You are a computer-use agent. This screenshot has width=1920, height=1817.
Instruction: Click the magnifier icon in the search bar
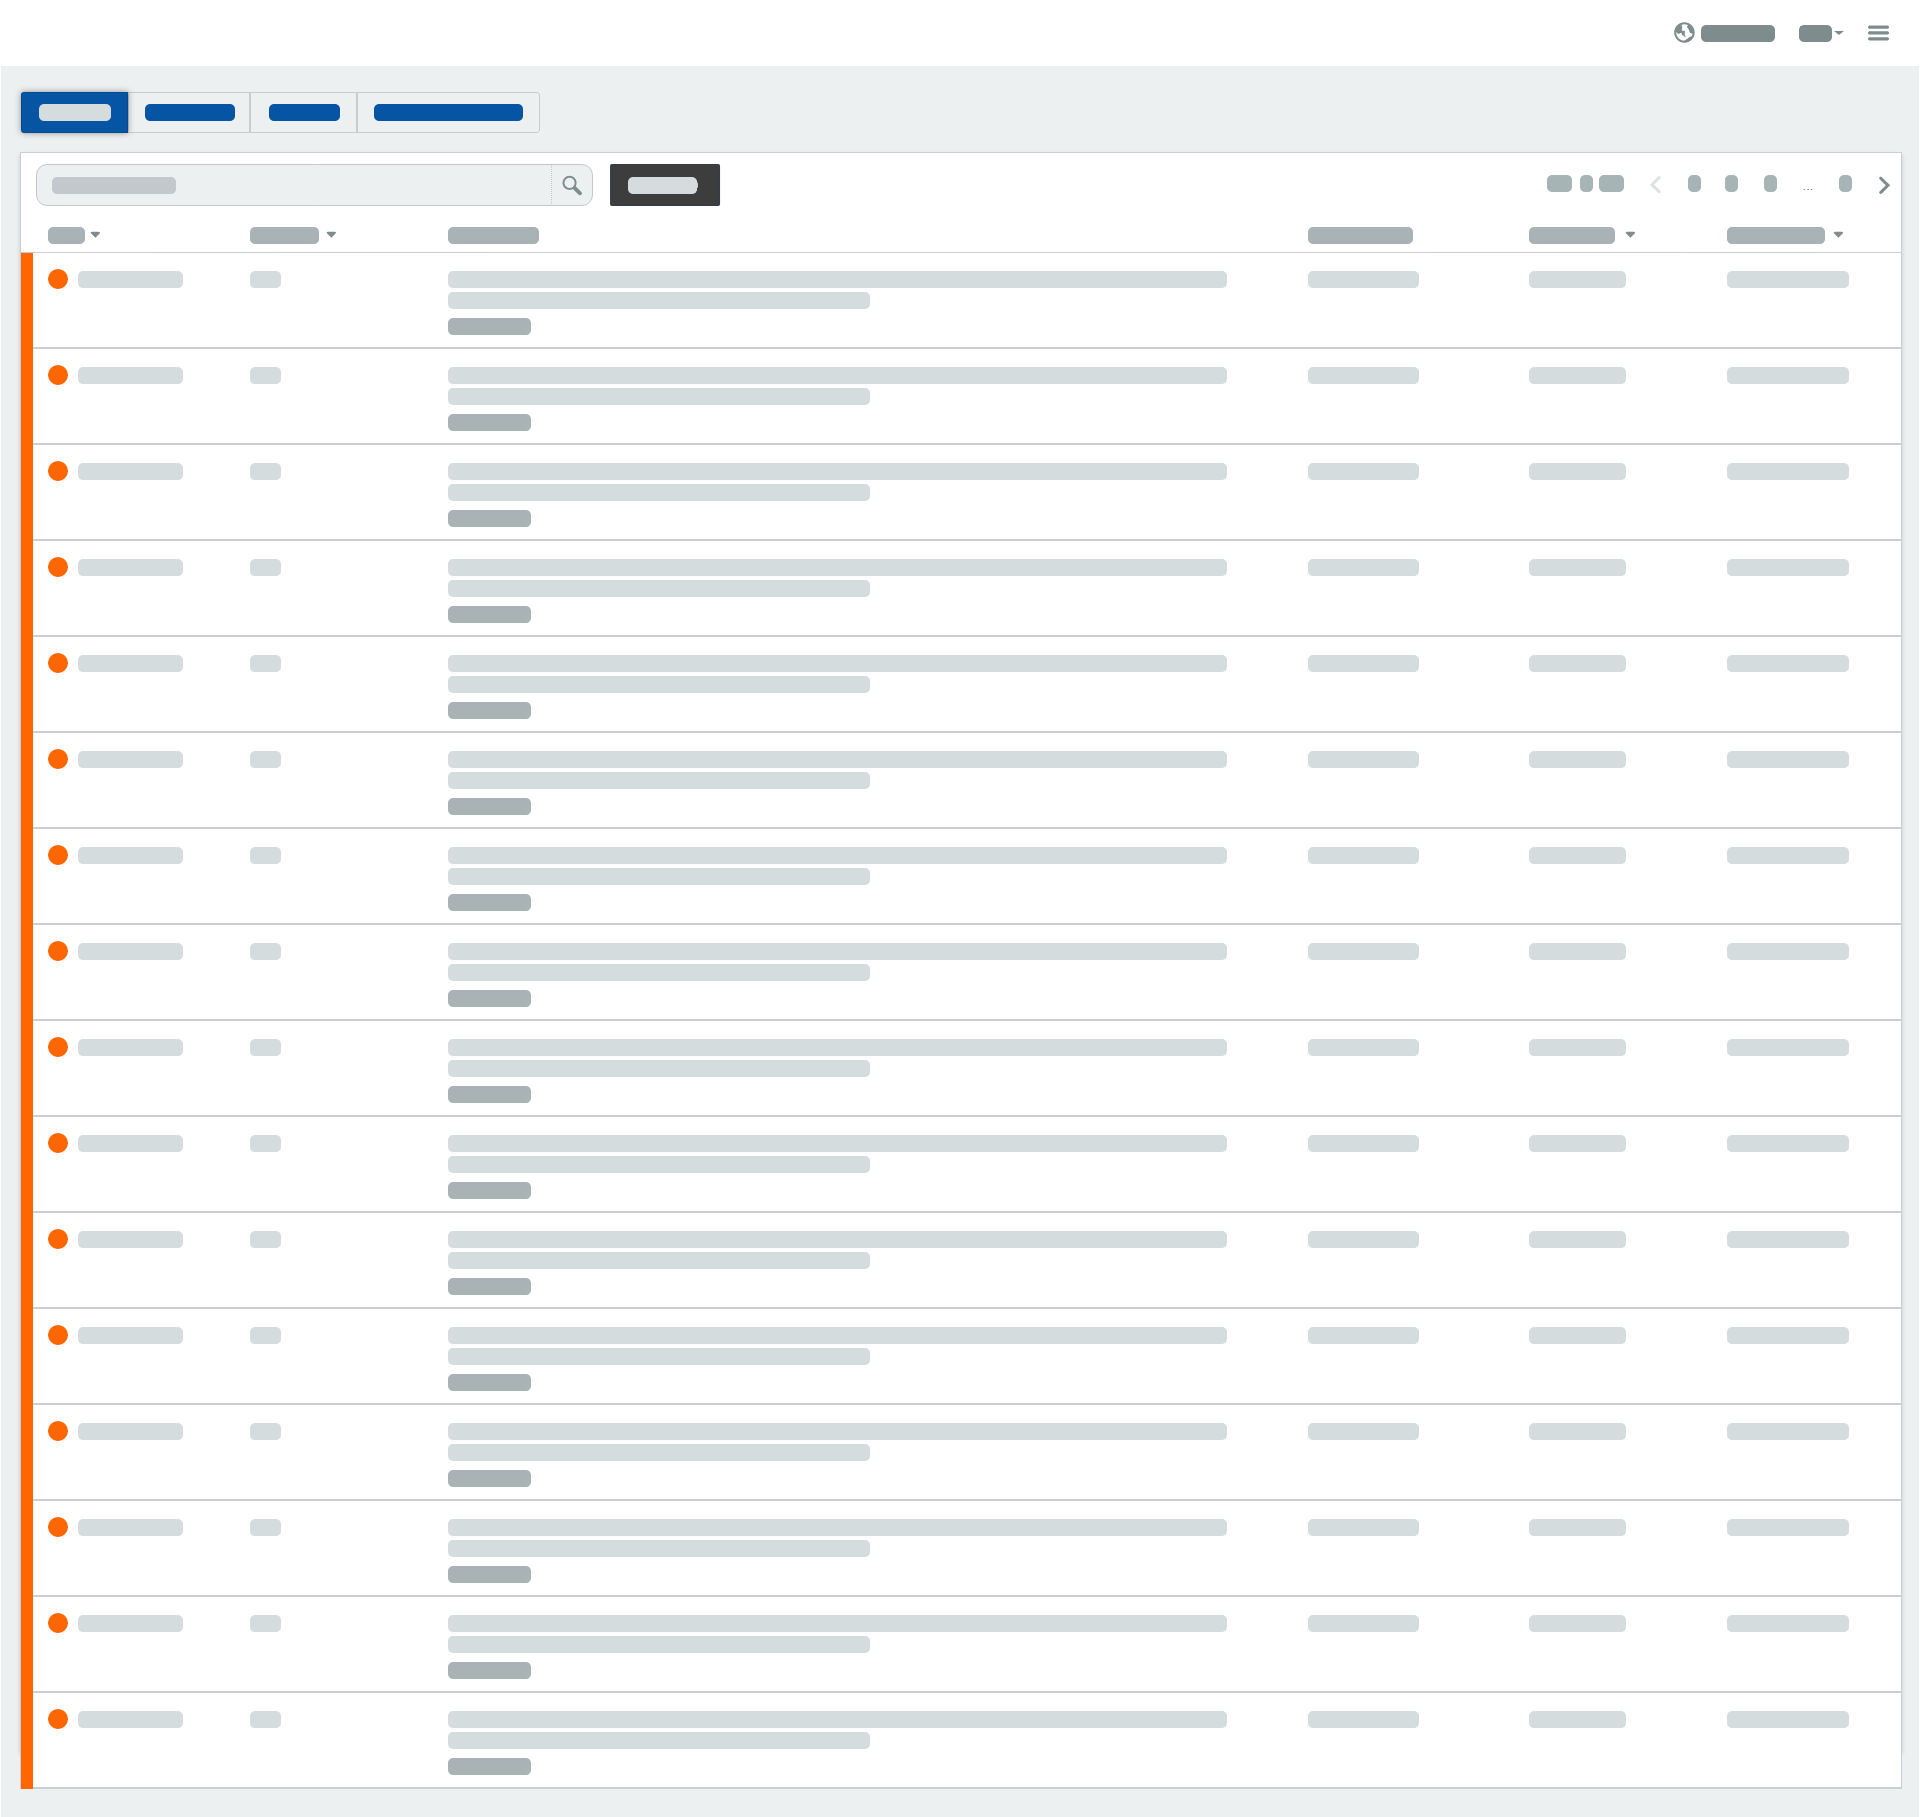[572, 184]
